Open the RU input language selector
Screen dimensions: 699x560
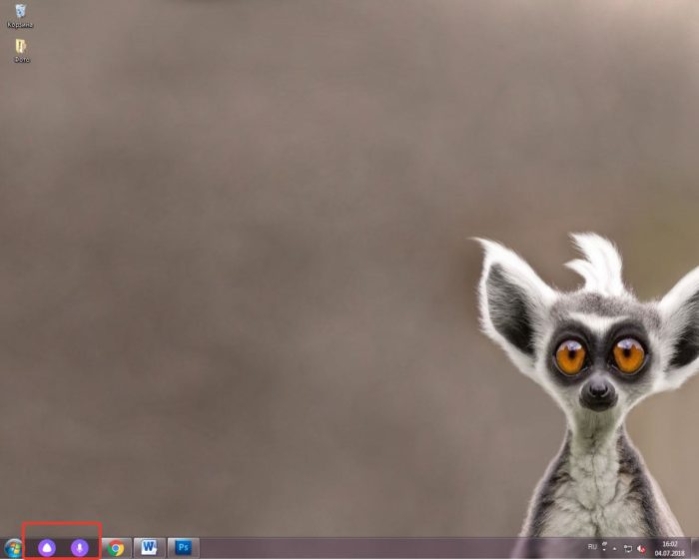point(592,547)
